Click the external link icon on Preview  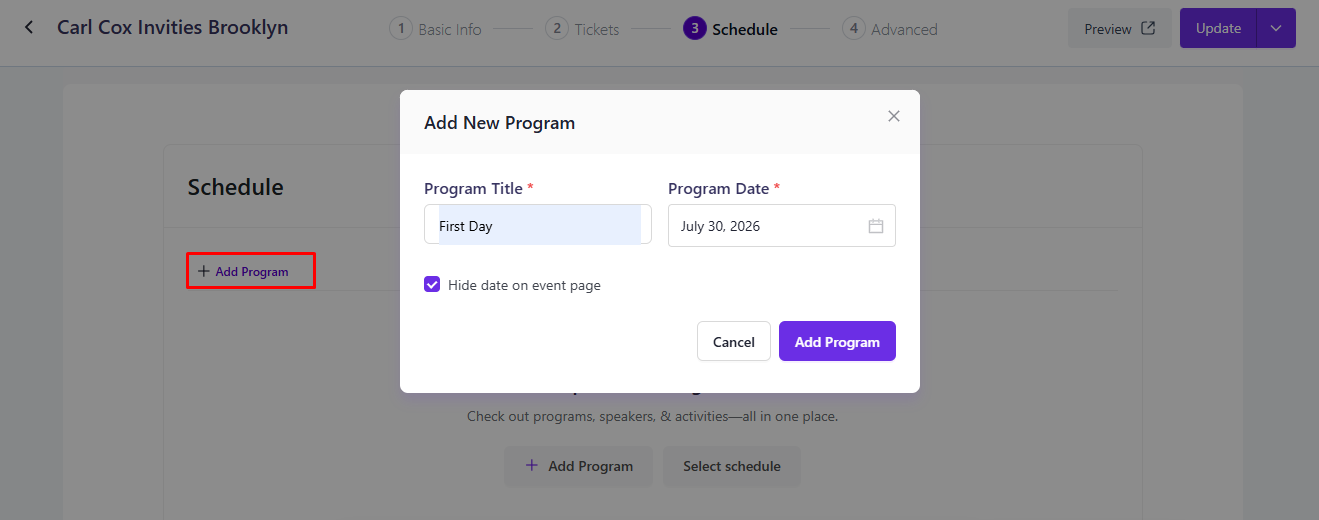click(1148, 29)
